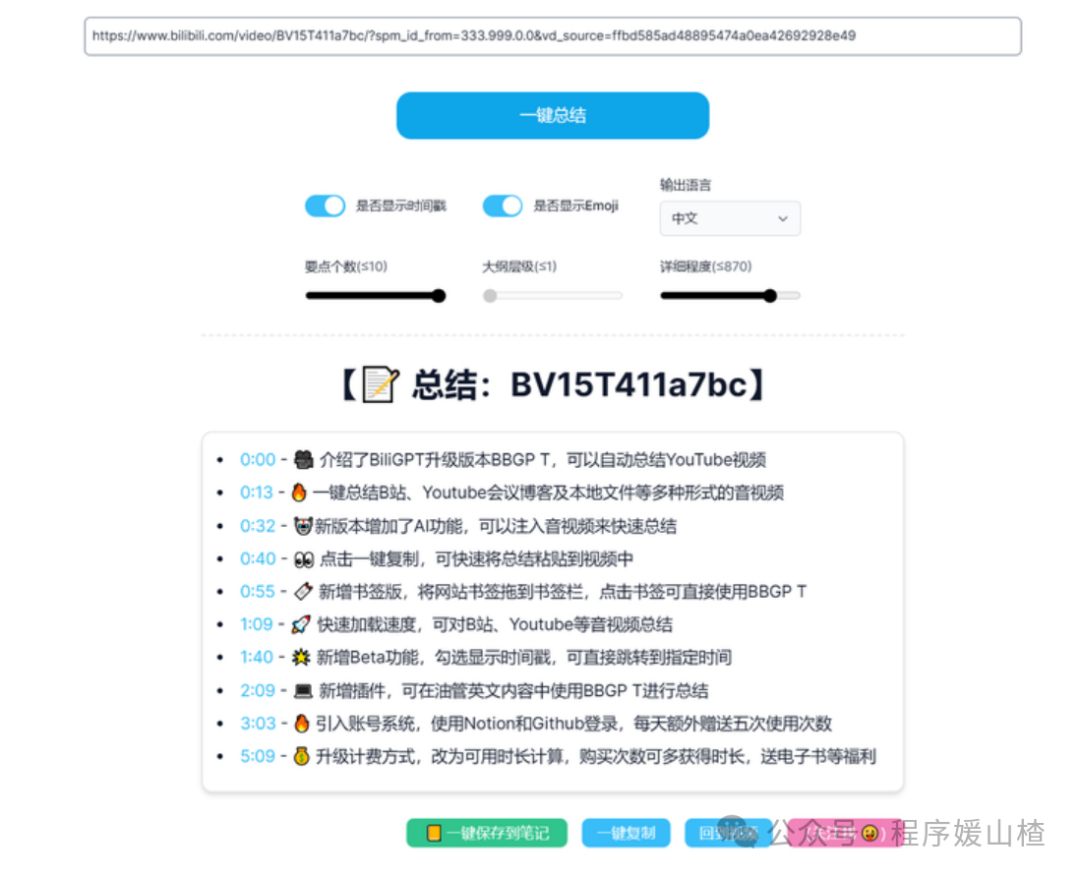The height and width of the screenshot is (876, 1080).
Task: Click the eyes emoji in the 0:40 row
Action: (x=304, y=559)
